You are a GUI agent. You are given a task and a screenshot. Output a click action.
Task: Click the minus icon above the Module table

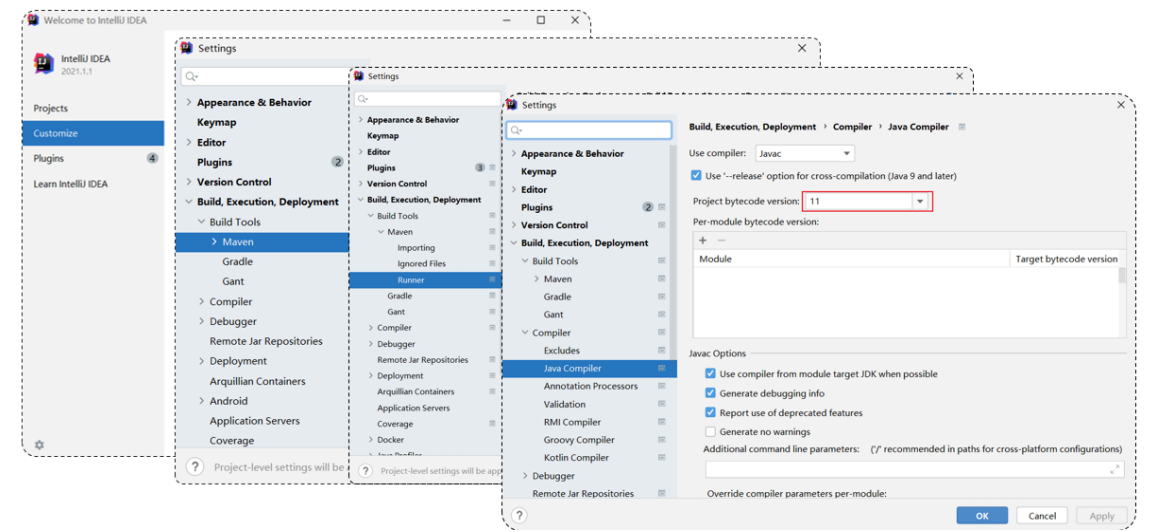click(721, 240)
